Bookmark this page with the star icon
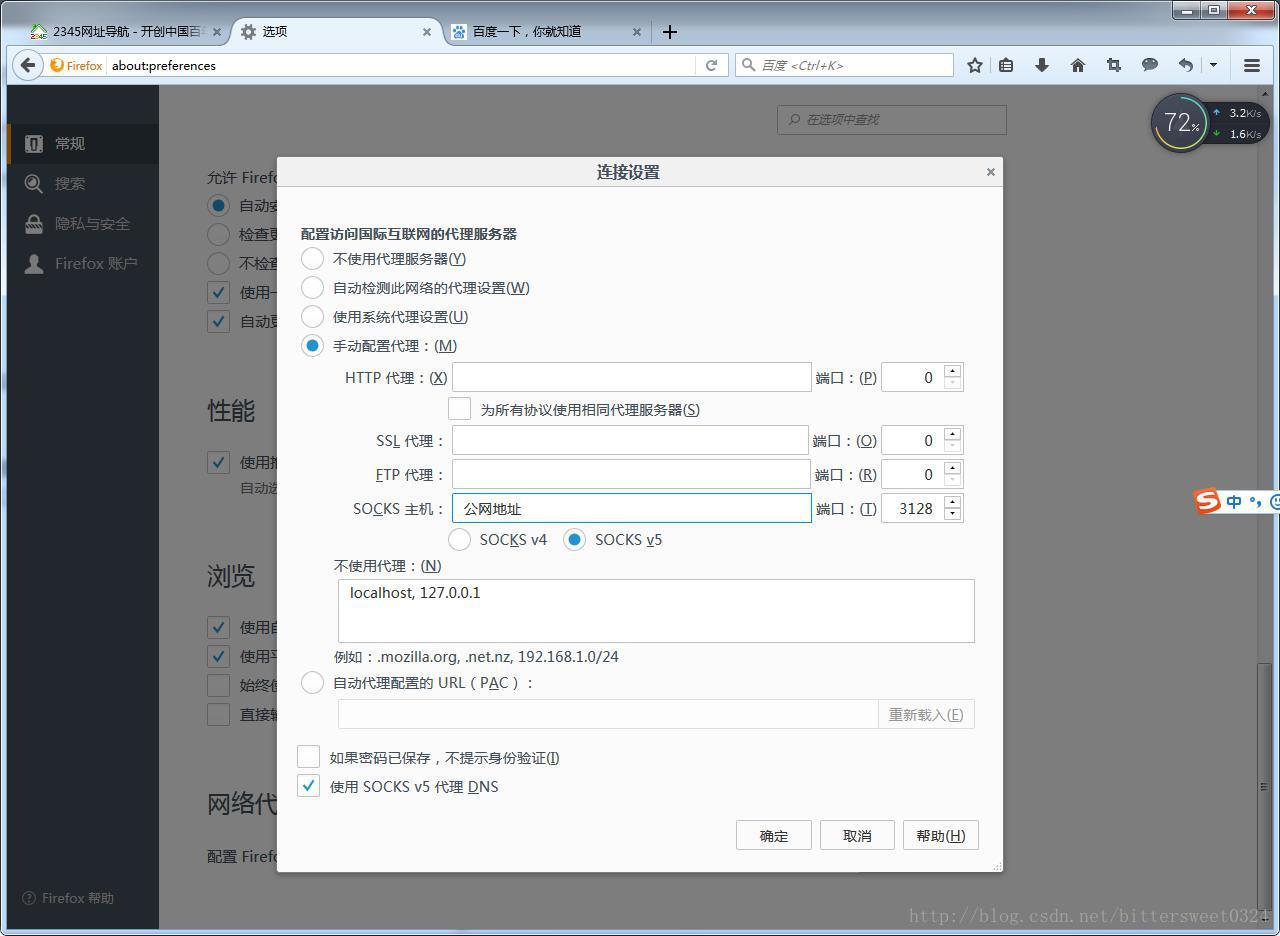The image size is (1280, 936). [975, 65]
